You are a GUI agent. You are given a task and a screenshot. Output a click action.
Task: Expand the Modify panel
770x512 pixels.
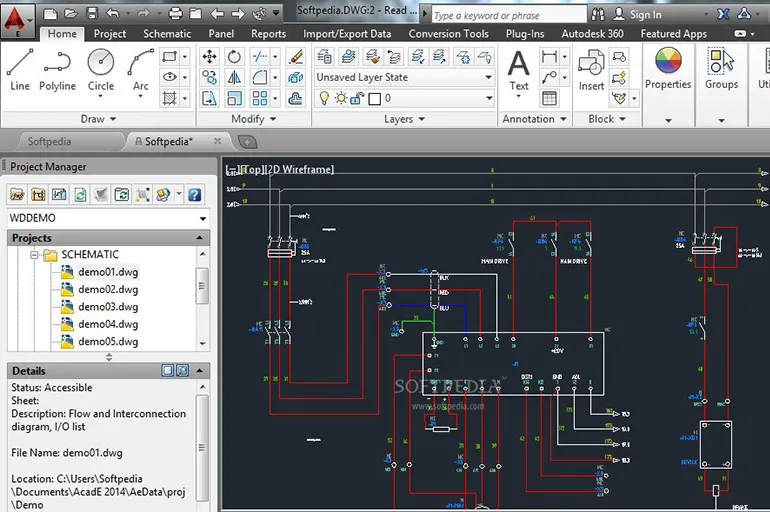click(253, 119)
